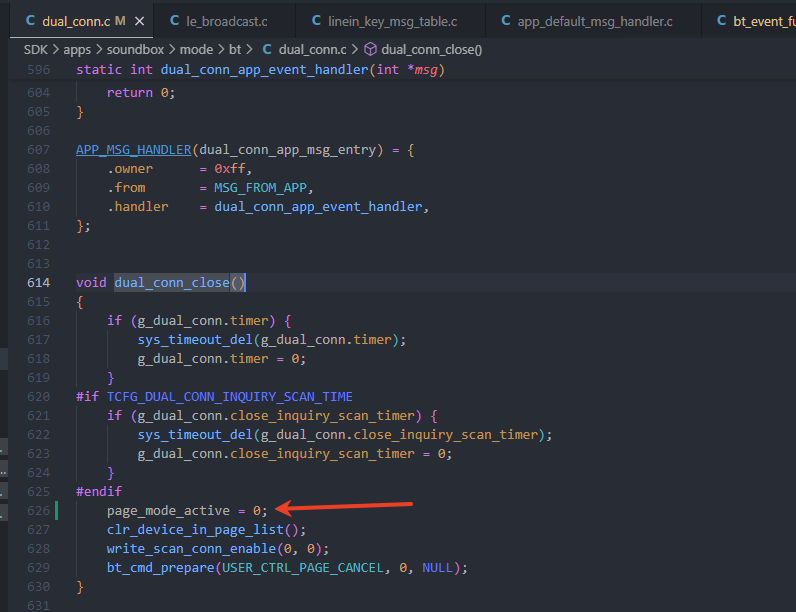Select apps in the breadcrumb
796x612 pixels.
(77, 50)
